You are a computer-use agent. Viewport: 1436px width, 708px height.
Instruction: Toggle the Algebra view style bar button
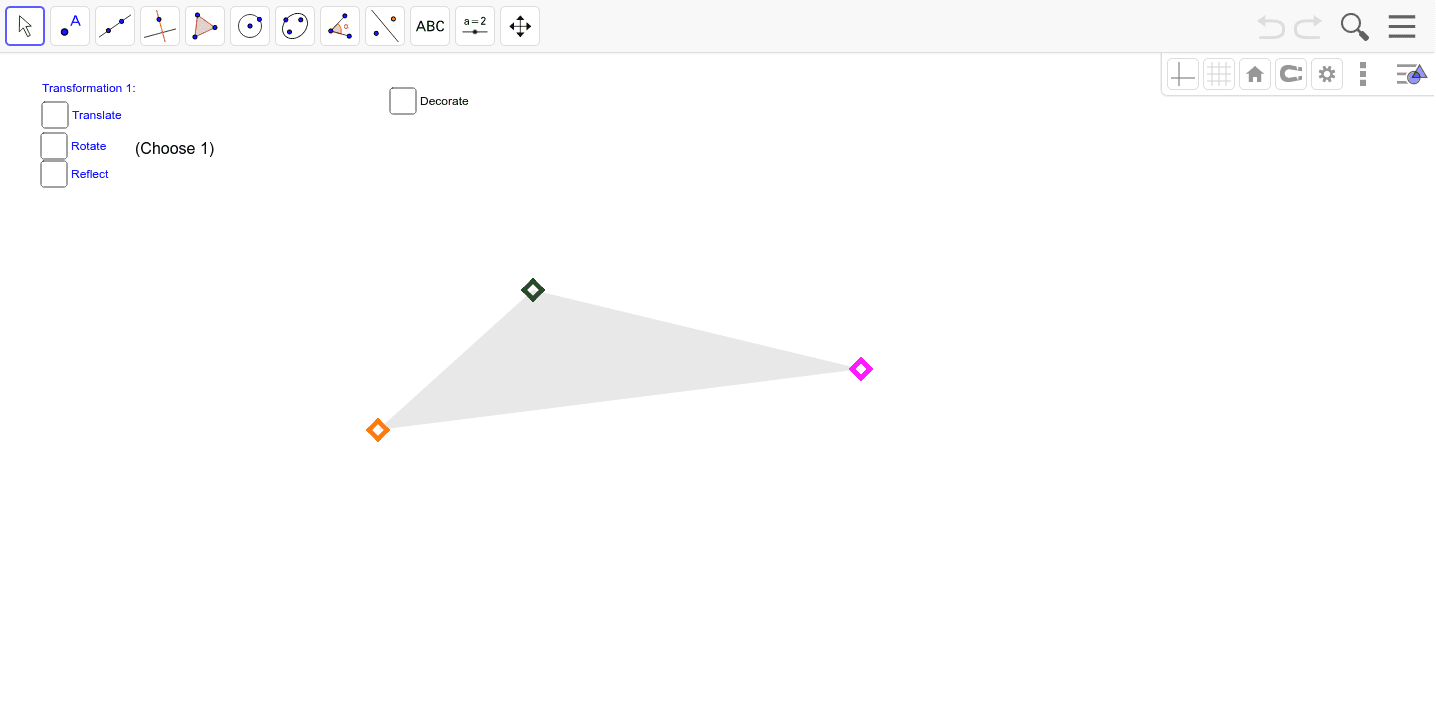click(x=1411, y=74)
